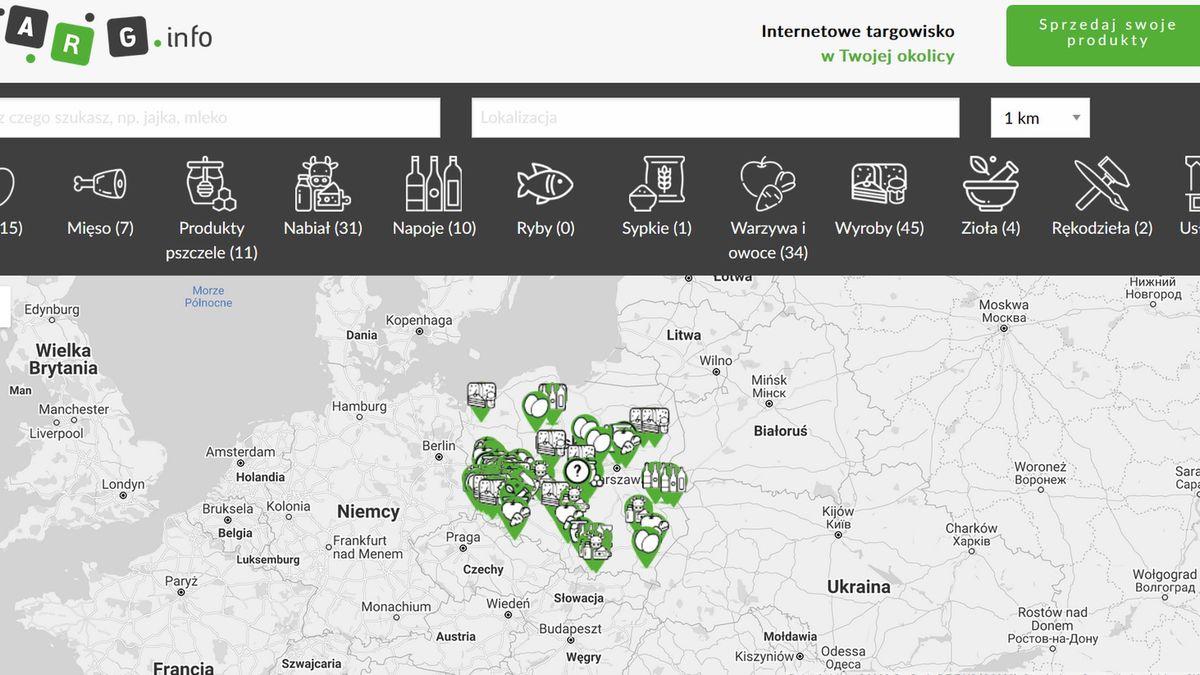Open the 1 km search radius dropdown

pyautogui.click(x=1040, y=117)
